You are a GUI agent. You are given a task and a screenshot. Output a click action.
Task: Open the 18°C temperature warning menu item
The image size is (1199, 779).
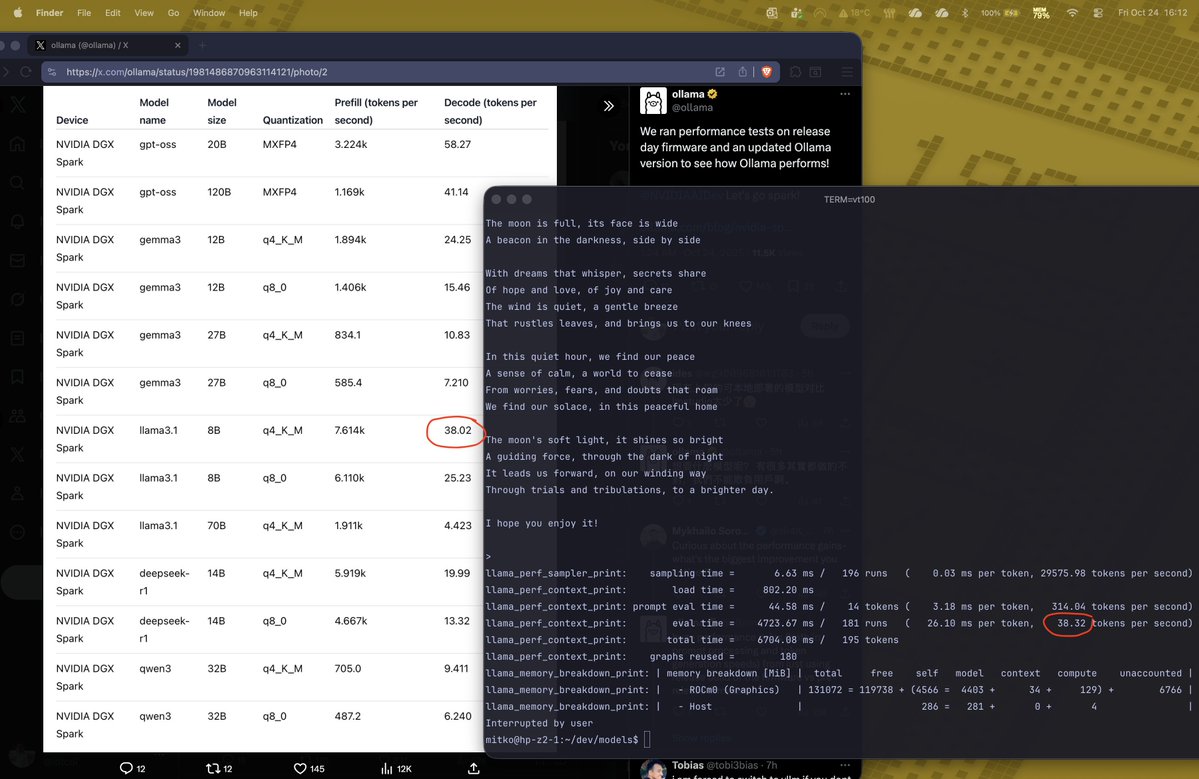click(x=855, y=13)
